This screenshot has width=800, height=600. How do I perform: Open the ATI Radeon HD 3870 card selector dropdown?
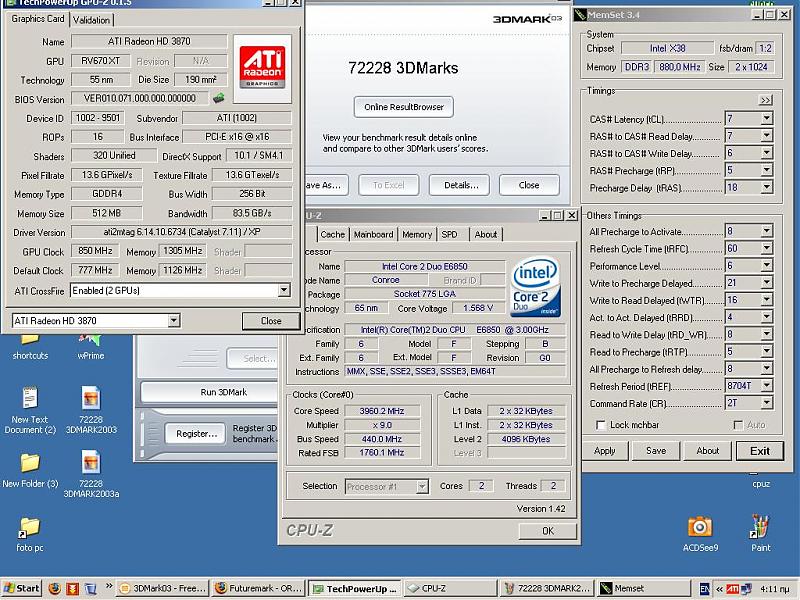tap(173, 320)
